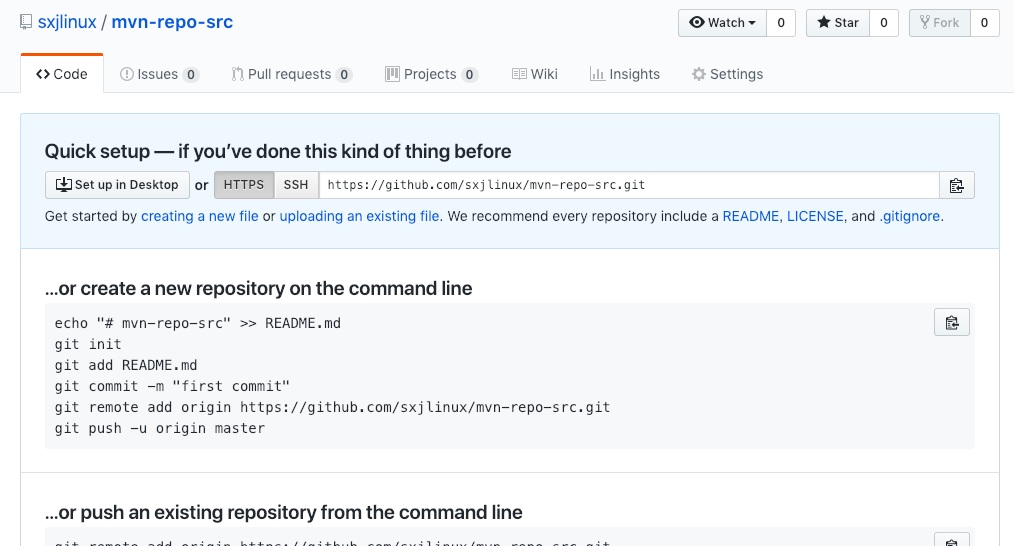The image size is (1014, 546).
Task: Click the eye icon in the Watch button
Action: click(696, 22)
